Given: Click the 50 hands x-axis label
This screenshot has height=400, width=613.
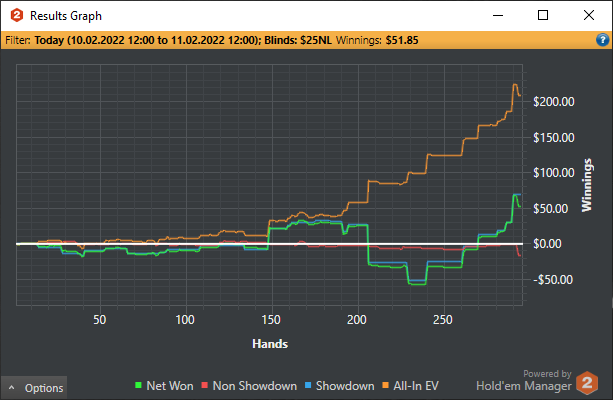Looking at the screenshot, I should [100, 320].
